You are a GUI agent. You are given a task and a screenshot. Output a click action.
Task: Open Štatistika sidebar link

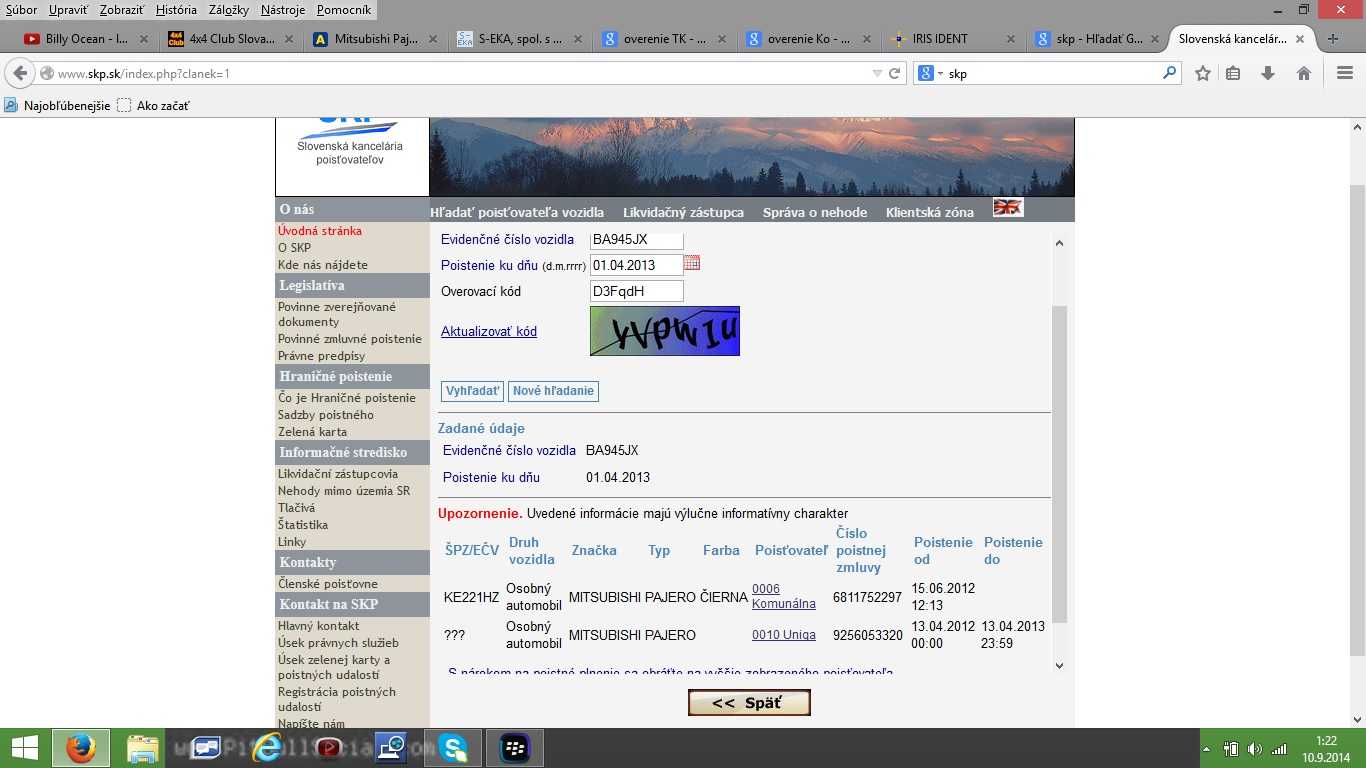pyautogui.click(x=303, y=525)
